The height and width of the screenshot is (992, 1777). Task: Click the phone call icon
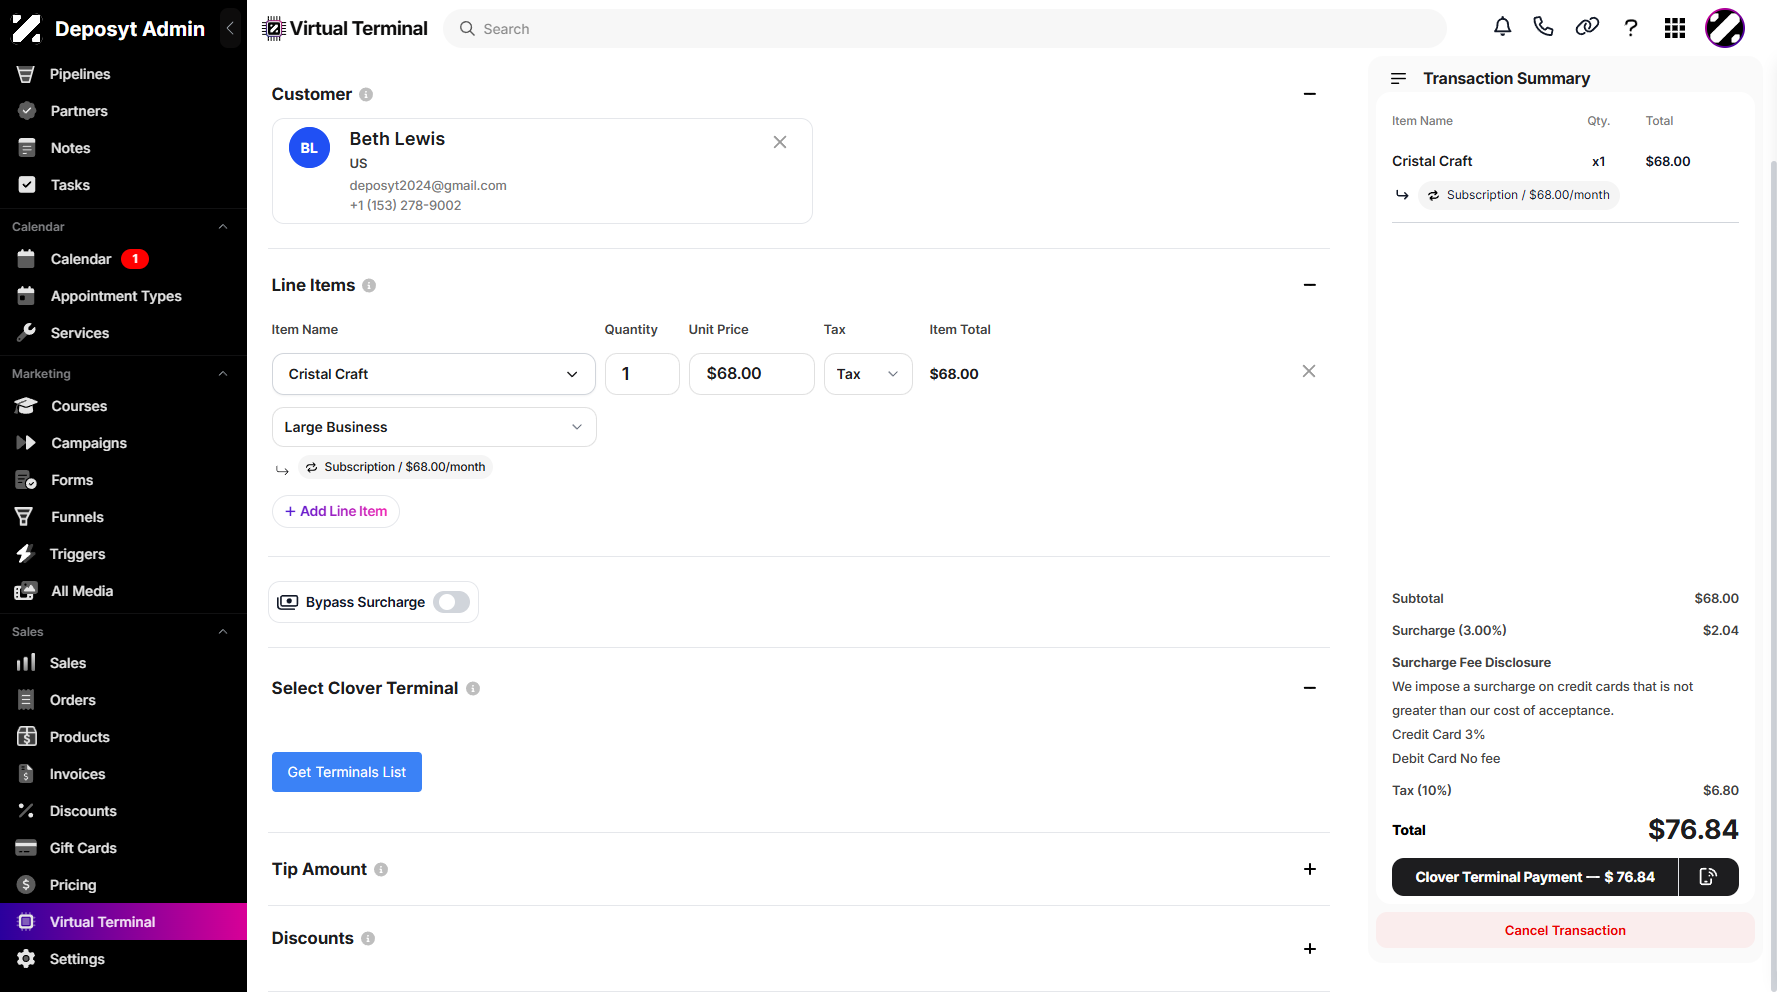click(x=1543, y=27)
